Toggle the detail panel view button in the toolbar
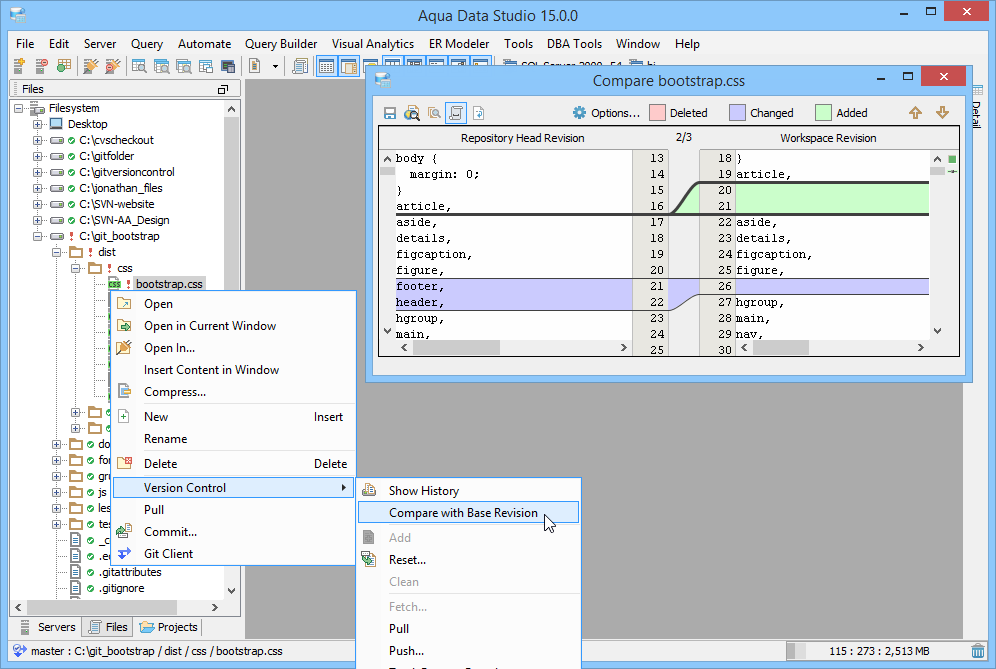Image resolution: width=996 pixels, height=669 pixels. [x=349, y=66]
